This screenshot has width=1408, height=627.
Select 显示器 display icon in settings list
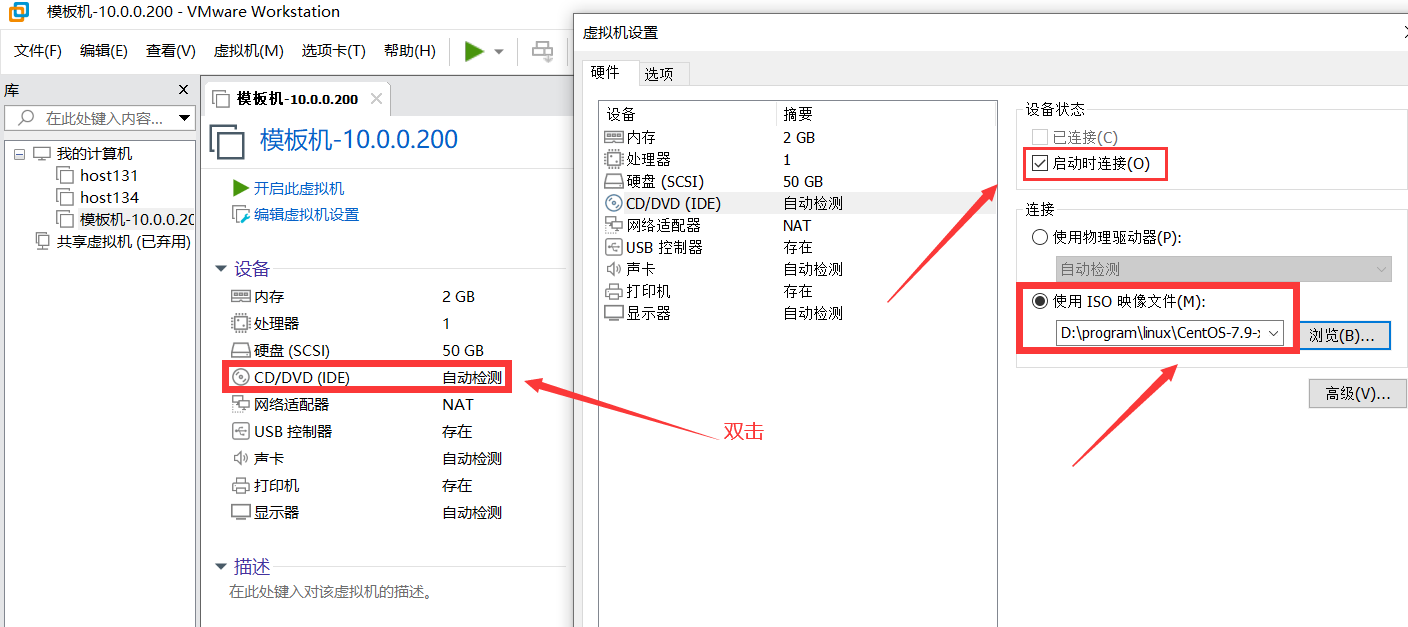[613, 313]
